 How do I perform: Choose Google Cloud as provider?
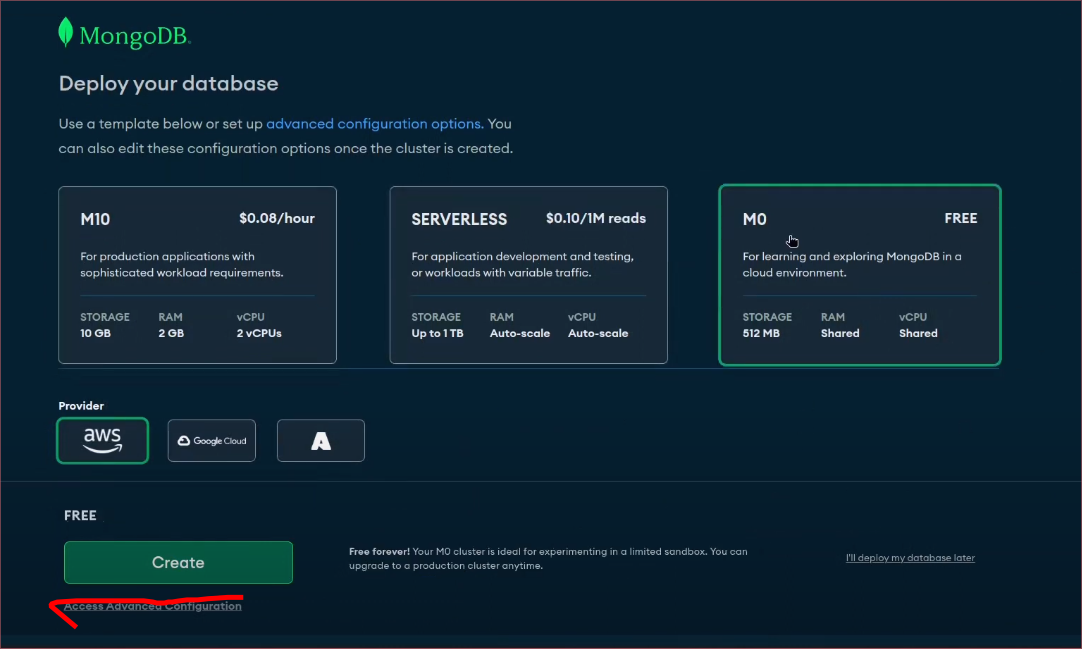(x=212, y=440)
